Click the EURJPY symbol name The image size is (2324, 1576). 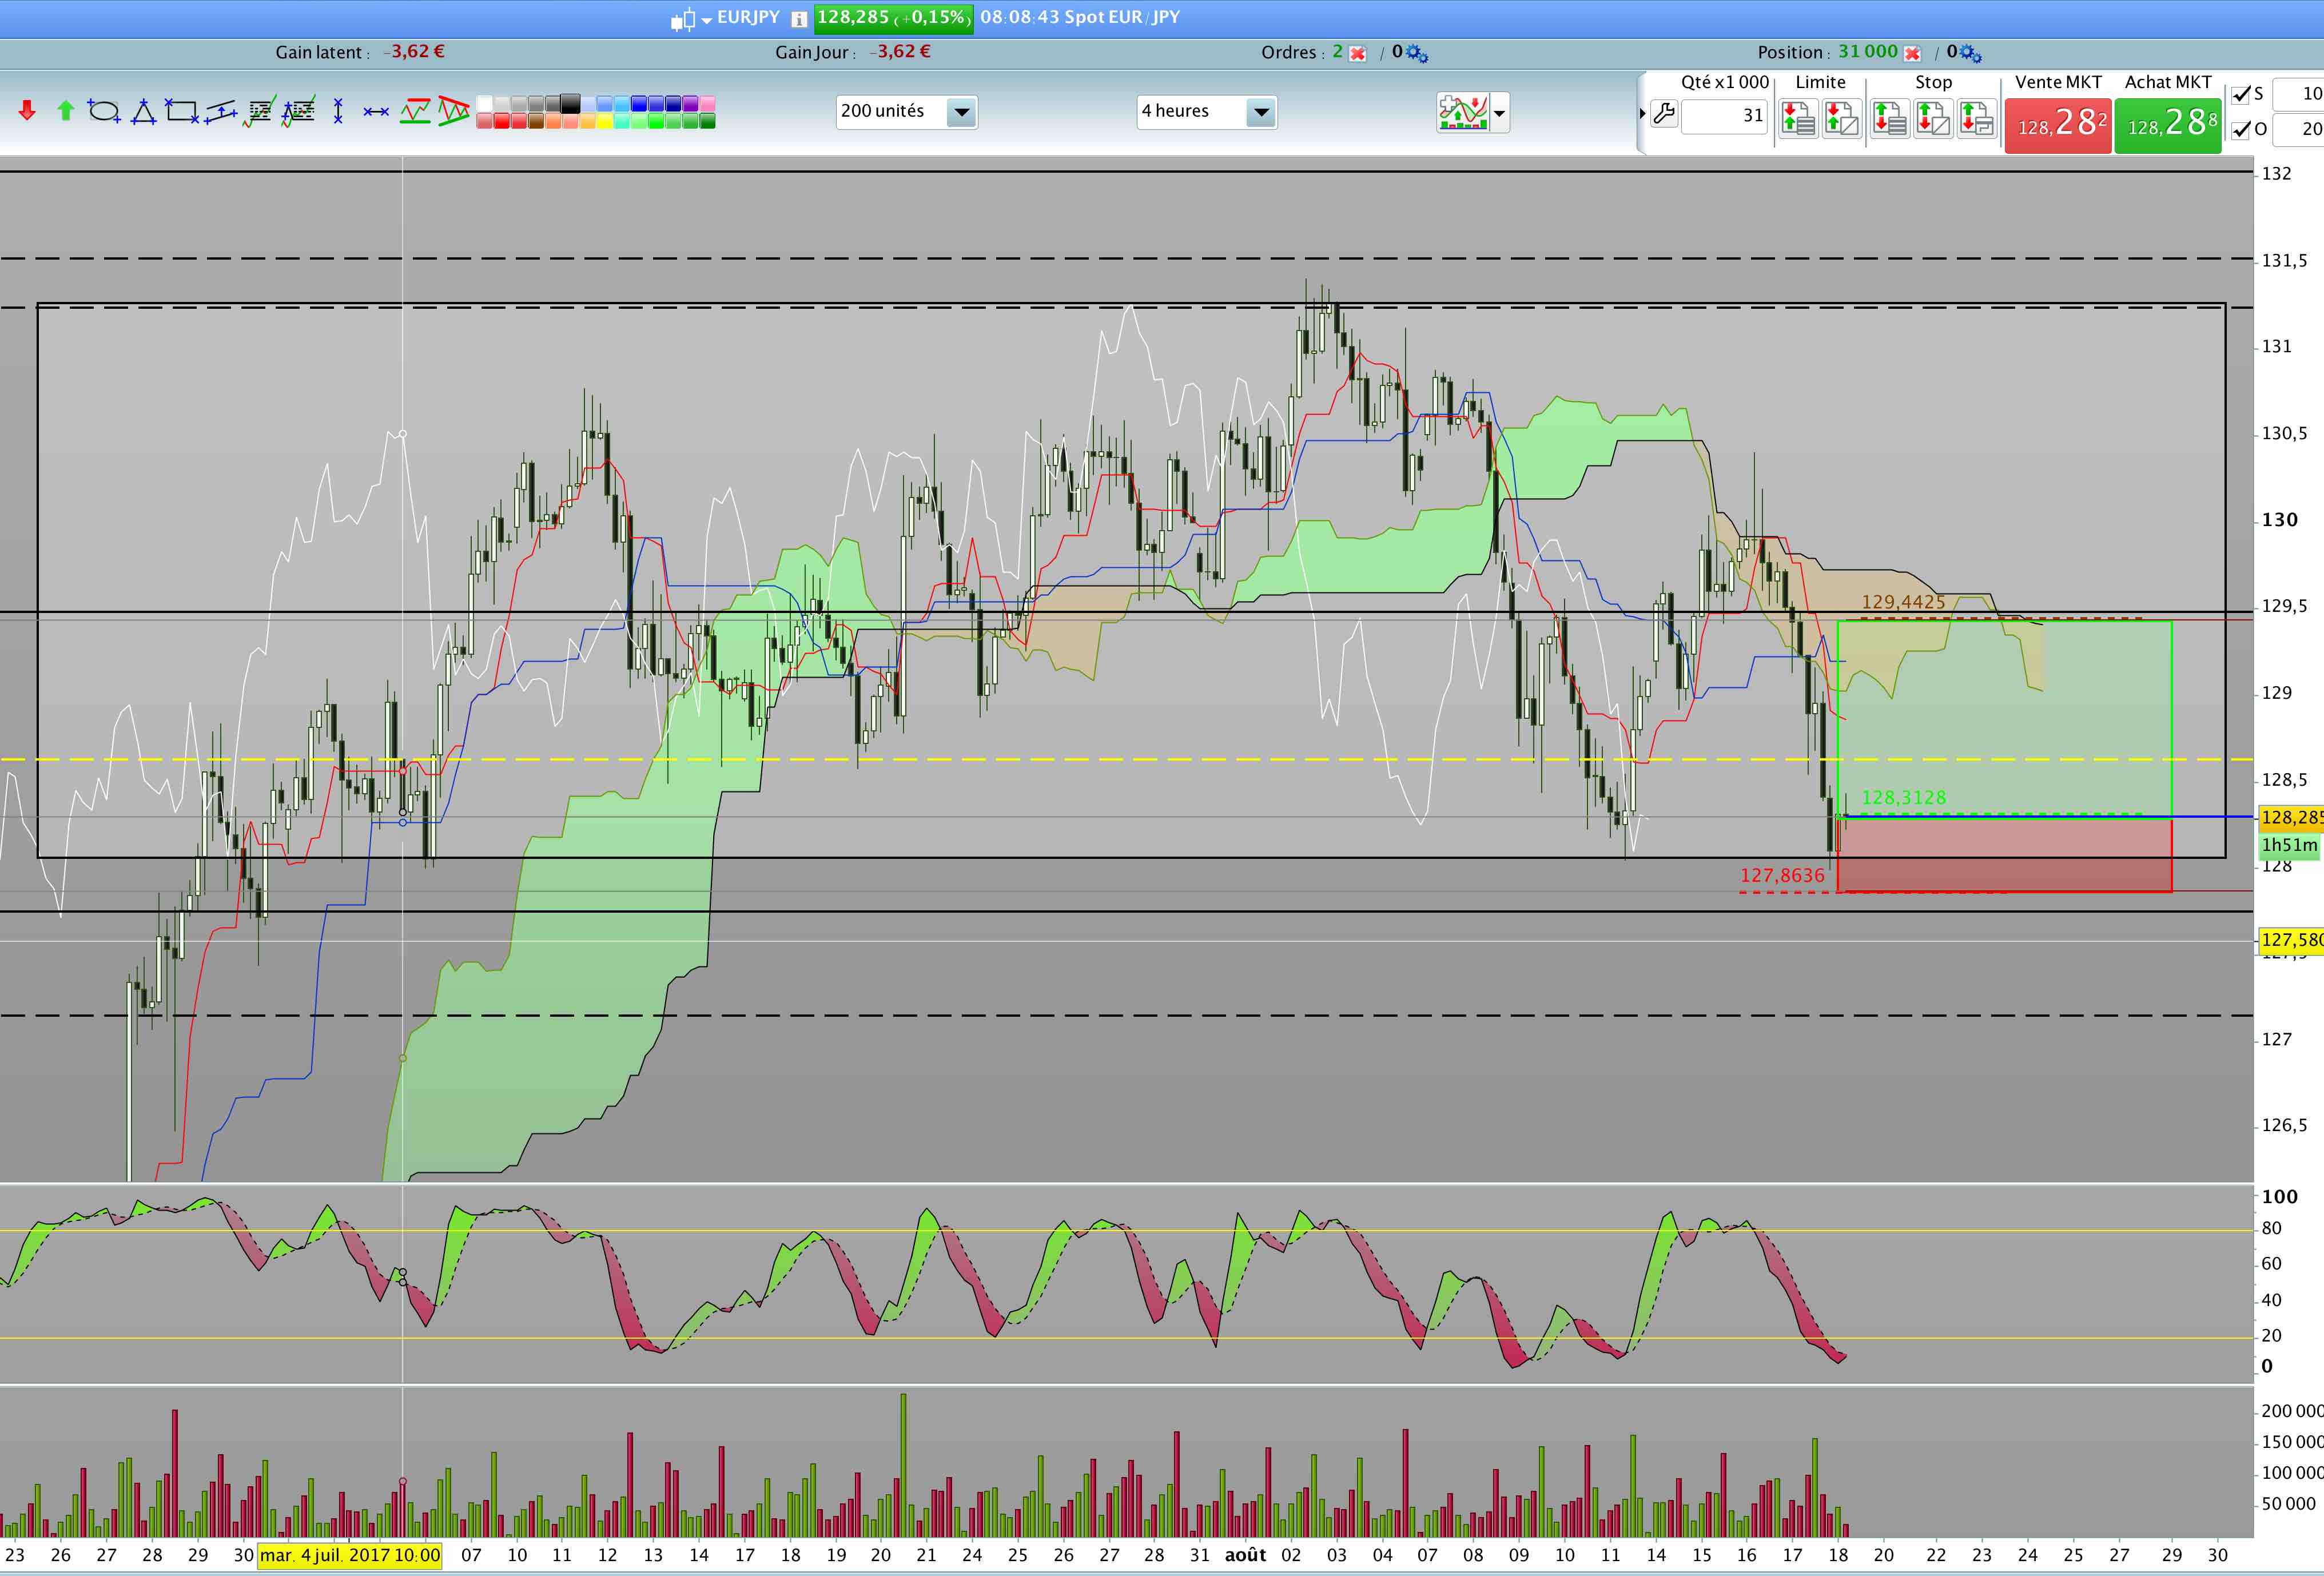[x=748, y=18]
